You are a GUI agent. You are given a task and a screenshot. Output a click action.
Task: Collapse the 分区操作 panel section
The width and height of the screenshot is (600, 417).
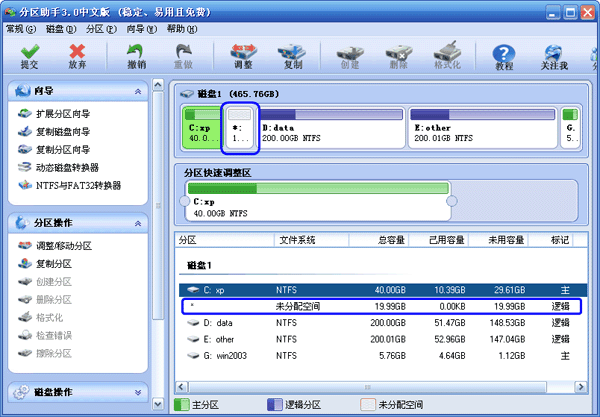point(136,222)
